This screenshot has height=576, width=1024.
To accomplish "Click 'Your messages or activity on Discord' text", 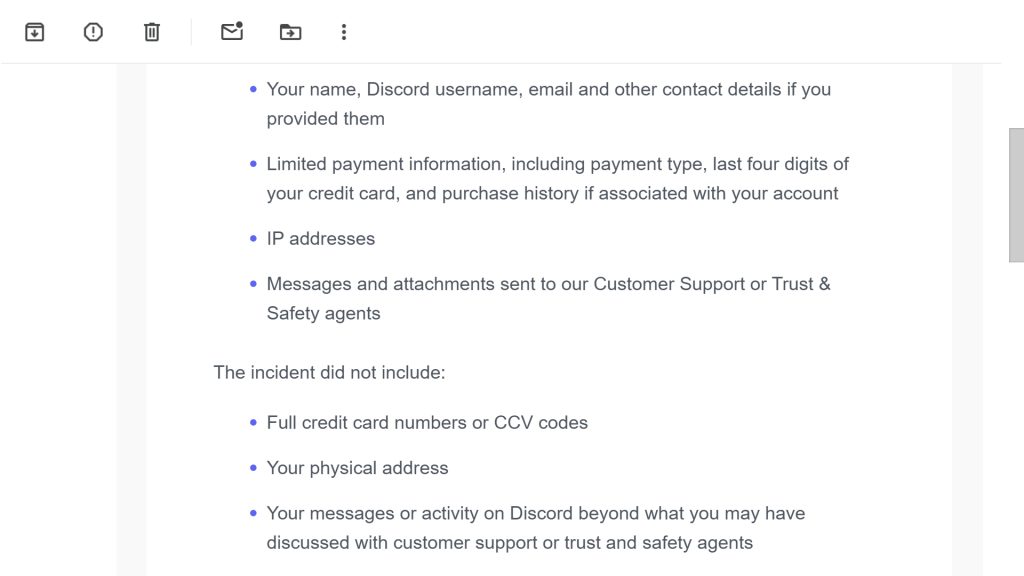I will point(535,514).
